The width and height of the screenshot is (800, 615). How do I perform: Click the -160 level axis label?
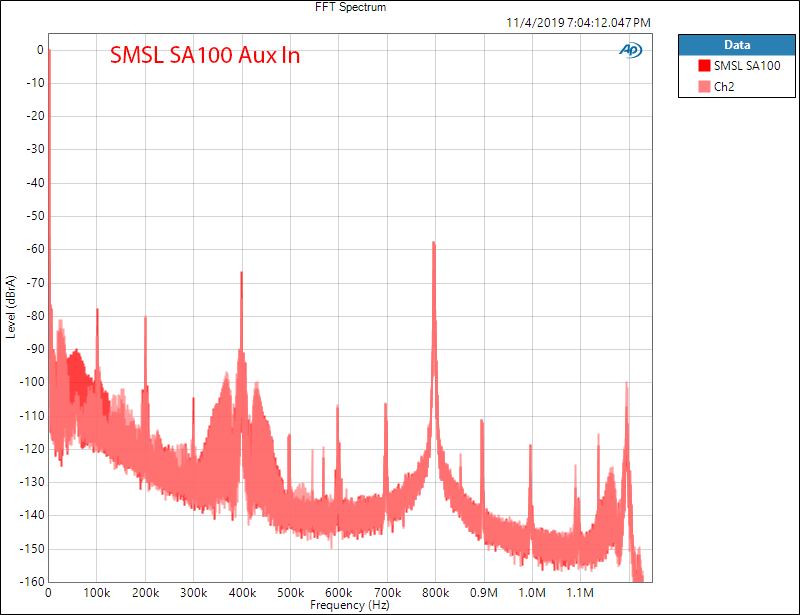click(x=32, y=581)
